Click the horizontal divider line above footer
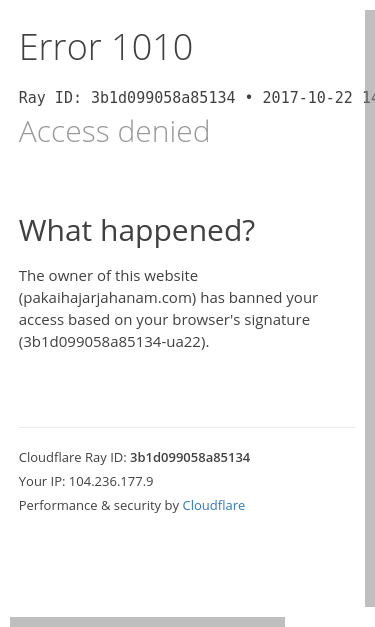Image resolution: width=375 pixels, height=627 pixels. pyautogui.click(x=187, y=427)
